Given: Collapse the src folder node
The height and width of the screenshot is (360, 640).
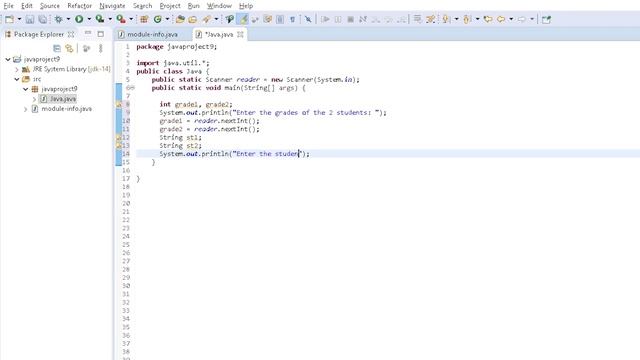Looking at the screenshot, I should point(17,79).
